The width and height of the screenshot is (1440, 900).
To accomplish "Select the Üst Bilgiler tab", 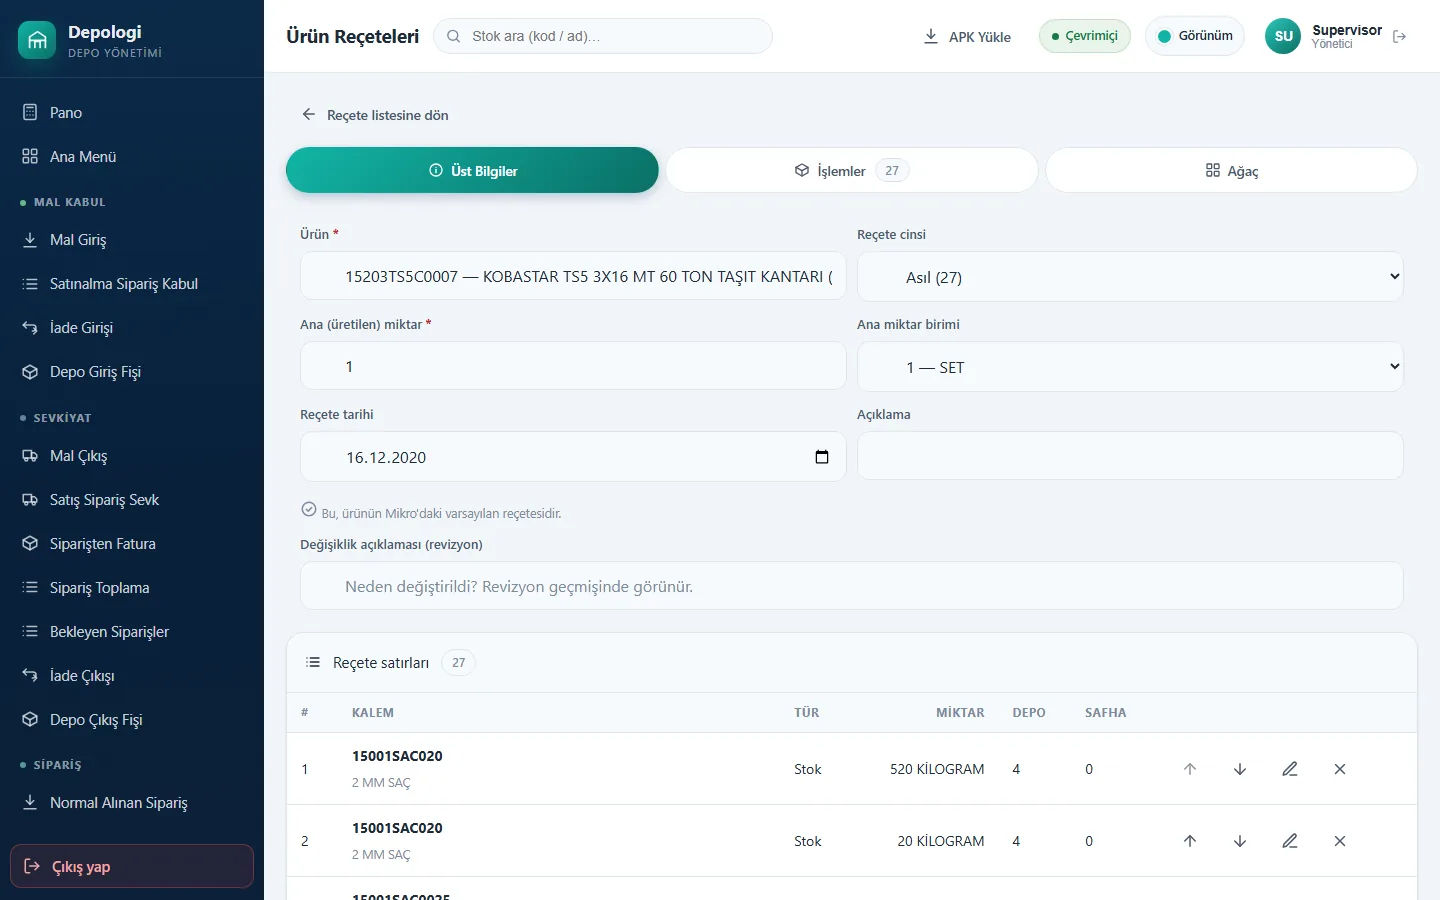I will tap(472, 170).
